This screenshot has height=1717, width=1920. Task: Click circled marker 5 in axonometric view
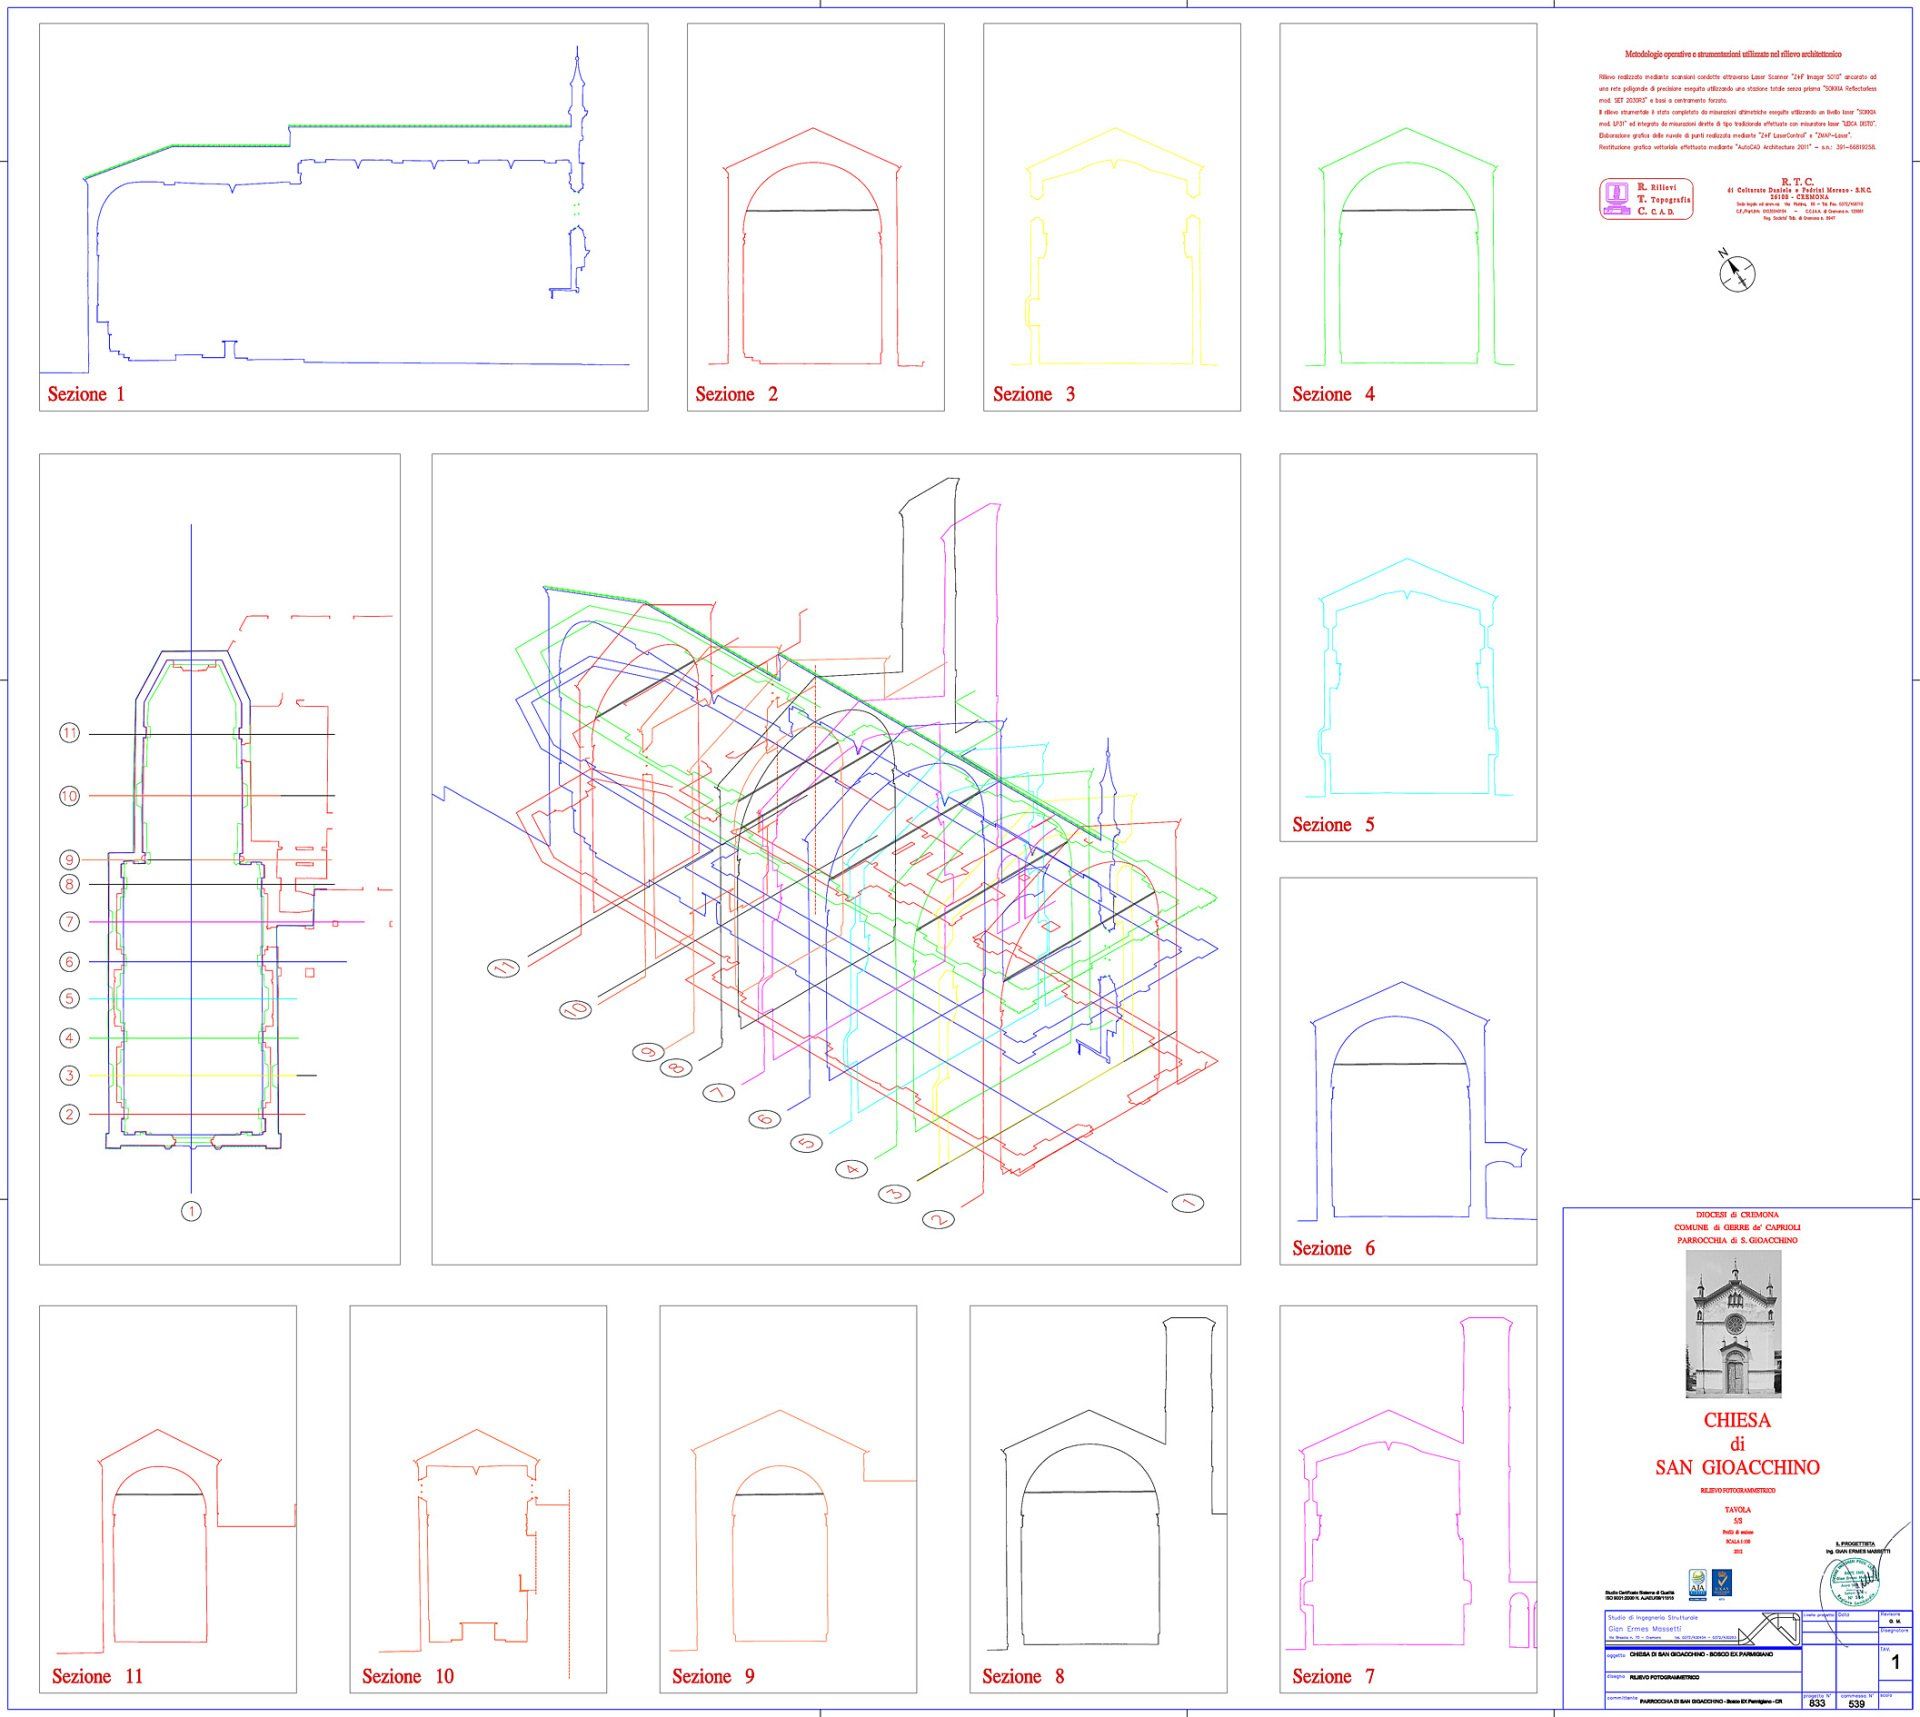tap(806, 1143)
